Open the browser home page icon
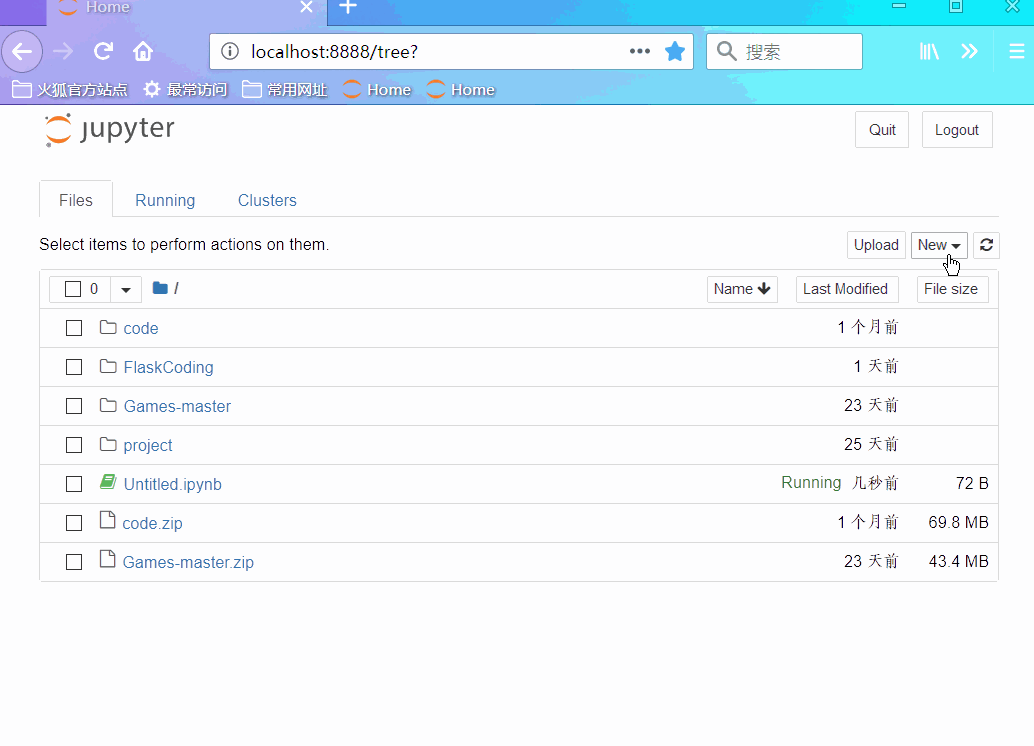 point(142,51)
